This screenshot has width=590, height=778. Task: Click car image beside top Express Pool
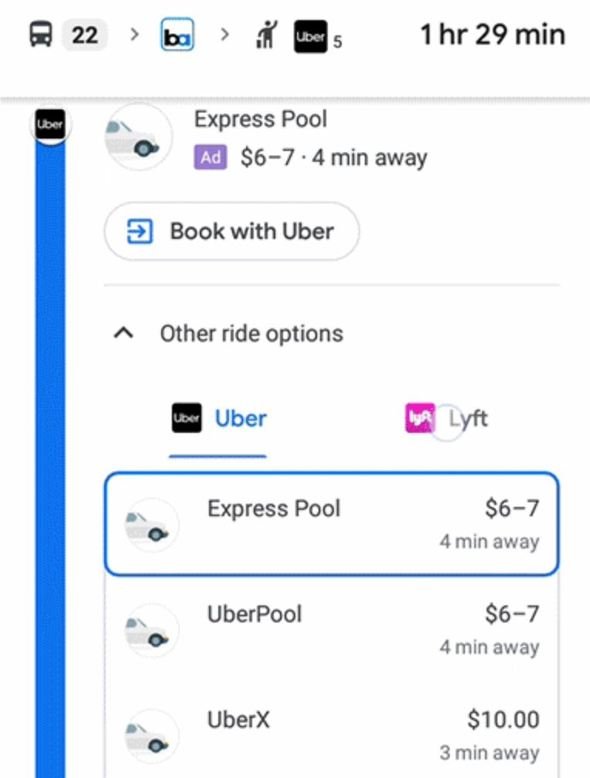coord(139,137)
